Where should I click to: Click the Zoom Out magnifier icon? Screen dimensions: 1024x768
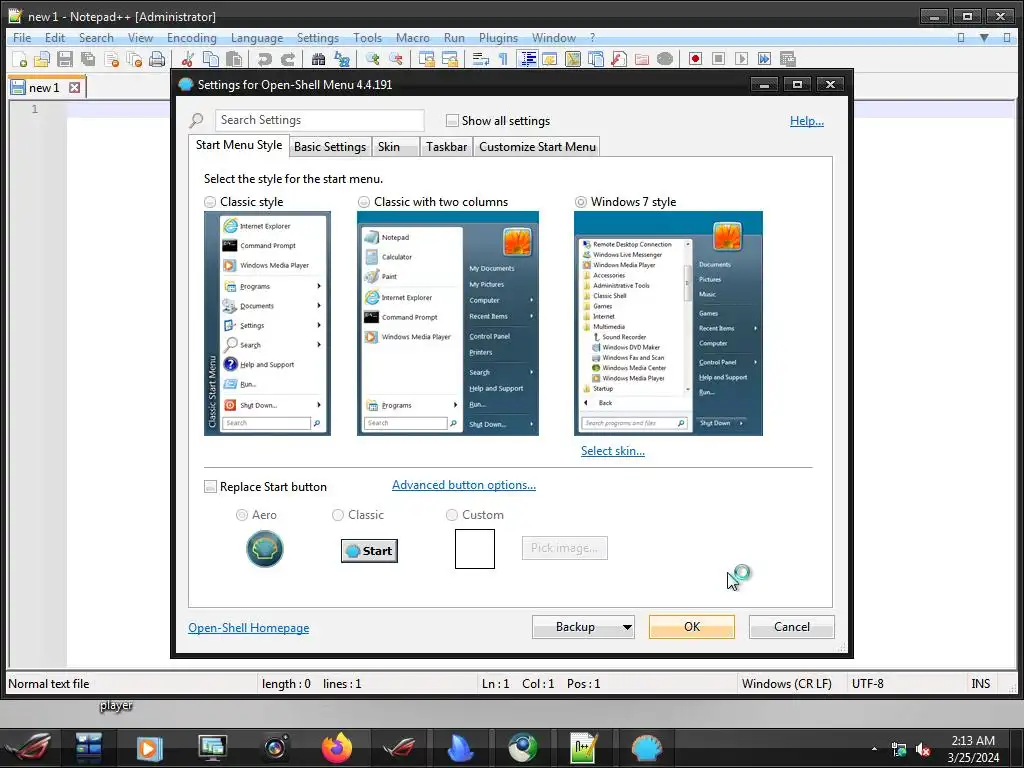pos(395,59)
